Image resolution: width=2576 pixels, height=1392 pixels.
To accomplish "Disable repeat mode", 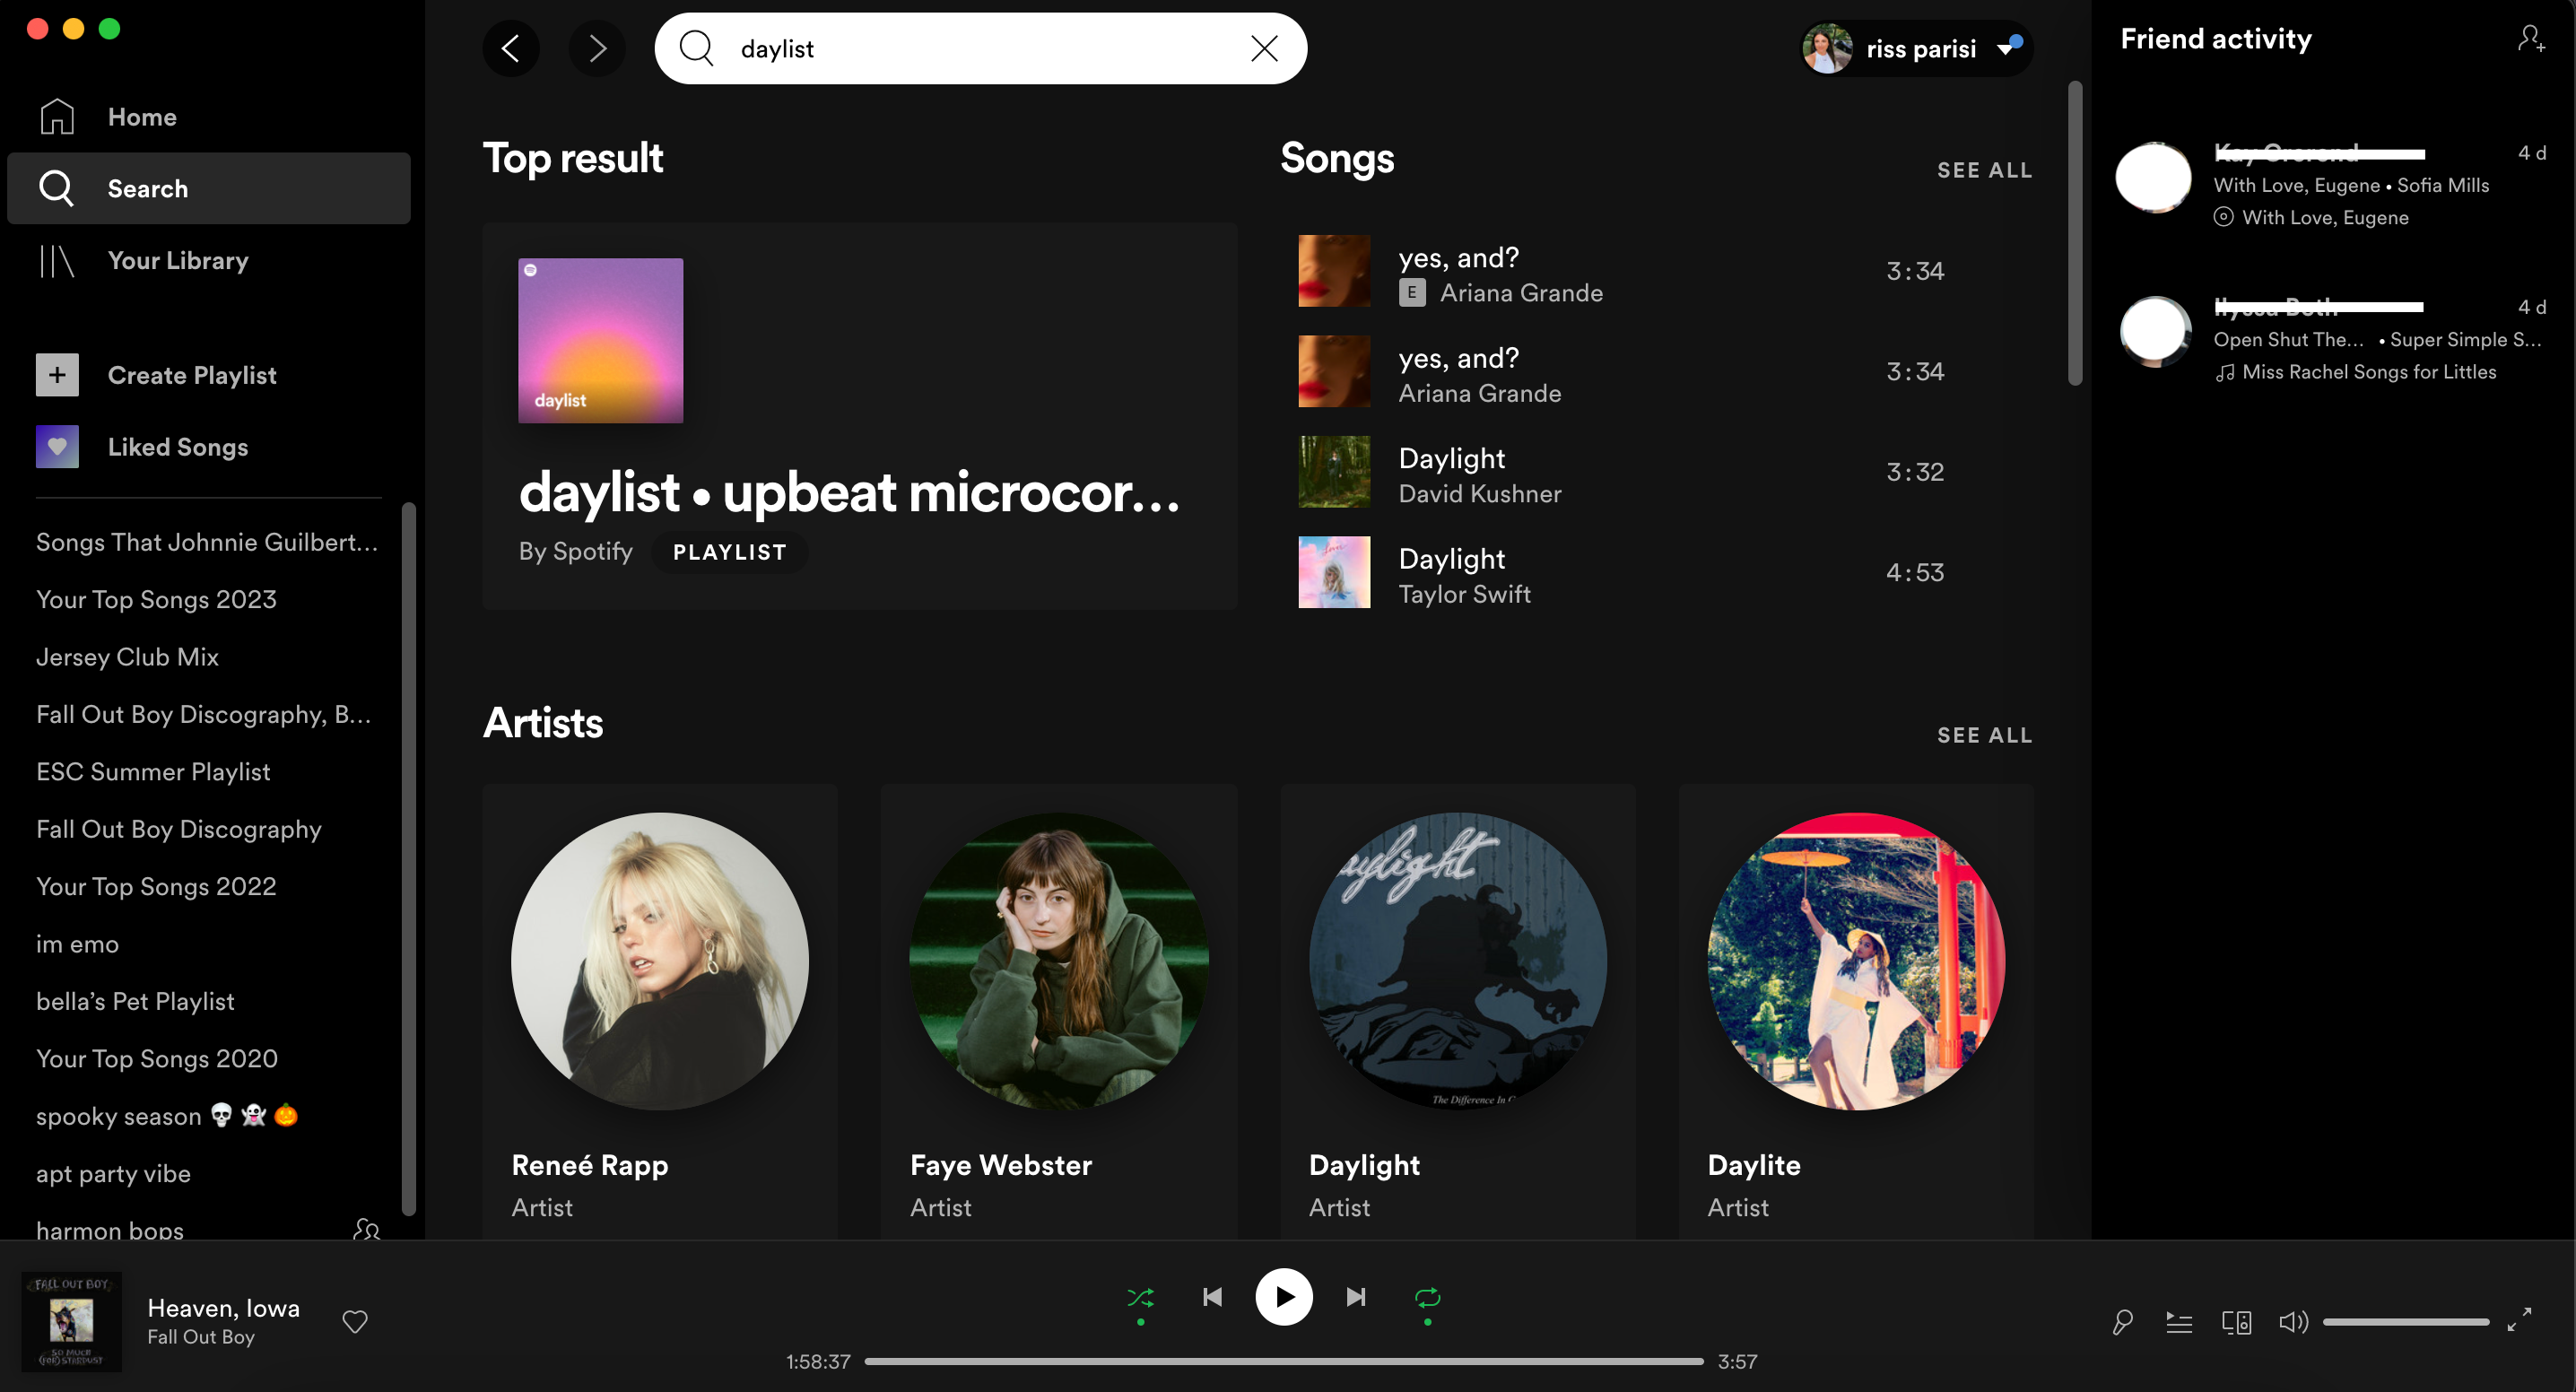I will (x=1427, y=1297).
